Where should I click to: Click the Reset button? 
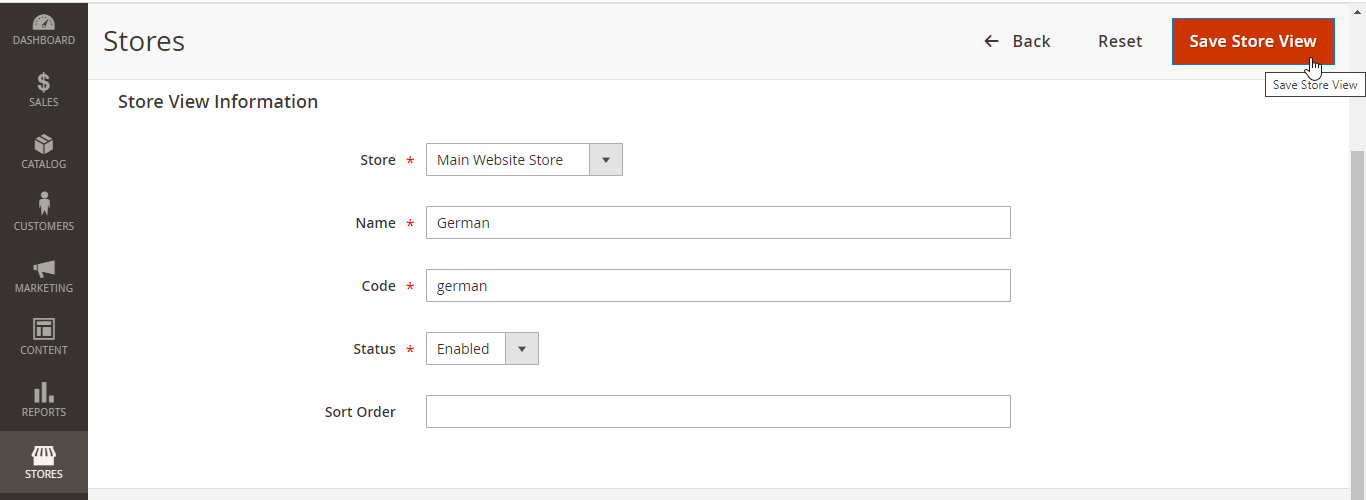pos(1120,41)
